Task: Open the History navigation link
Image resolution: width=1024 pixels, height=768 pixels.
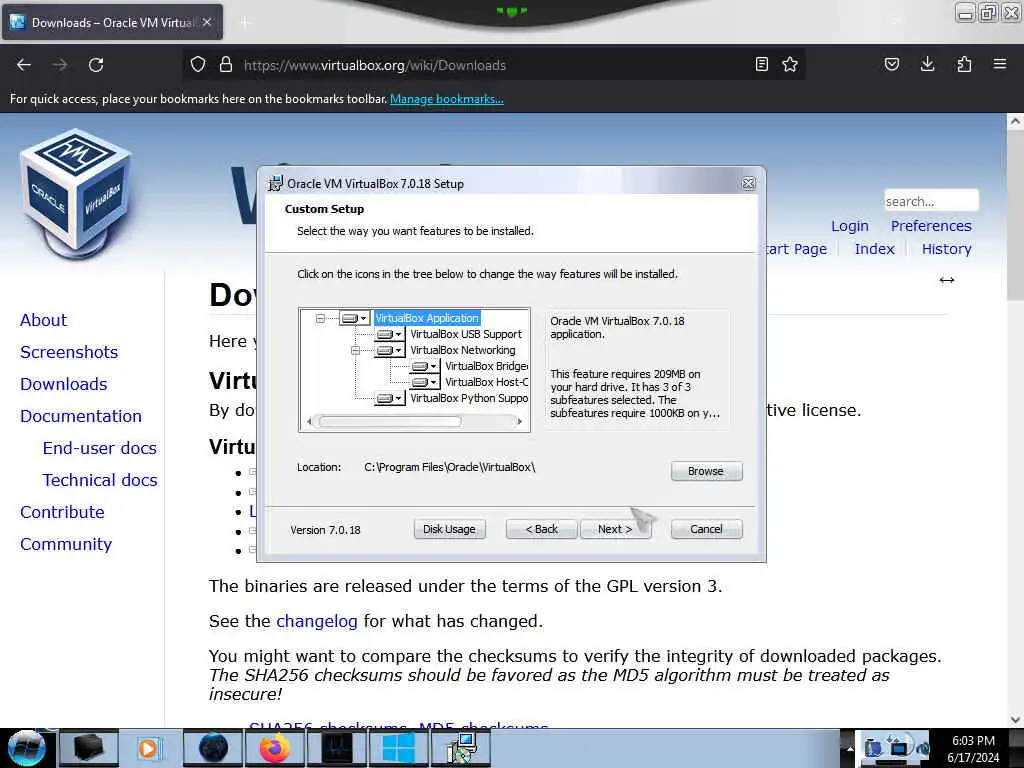Action: pos(946,249)
